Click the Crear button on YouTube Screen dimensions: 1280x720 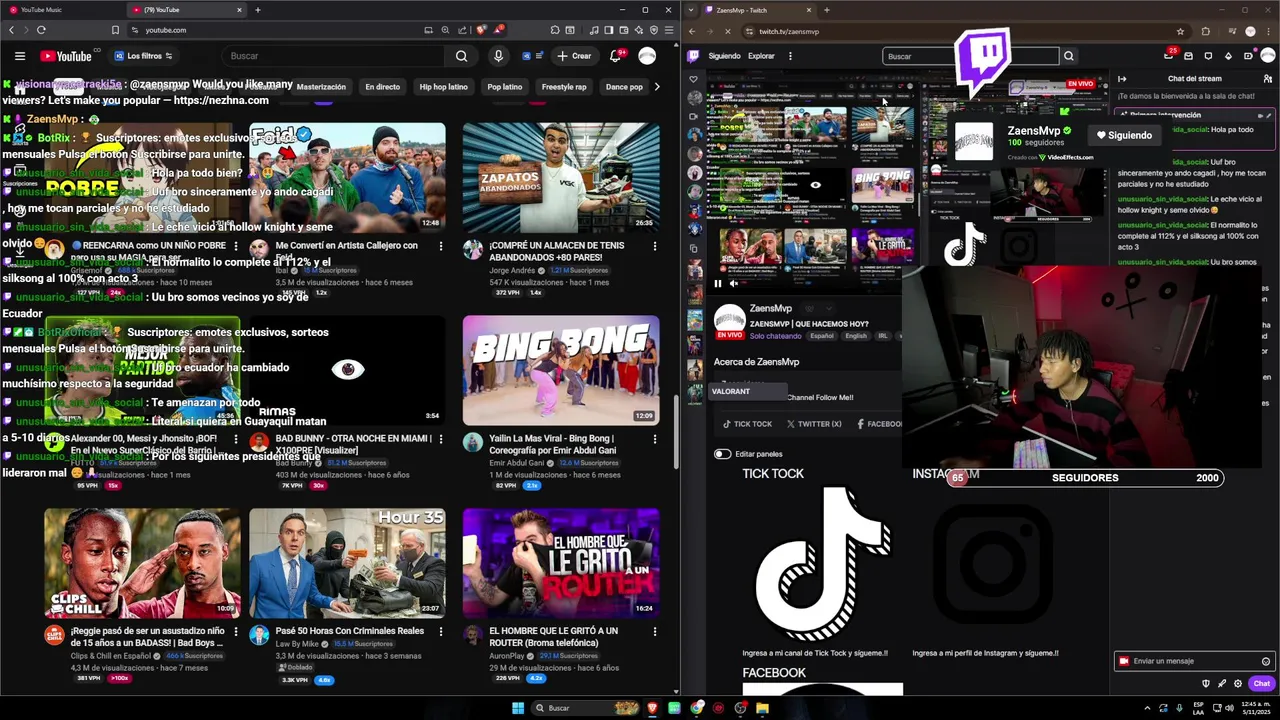(574, 56)
